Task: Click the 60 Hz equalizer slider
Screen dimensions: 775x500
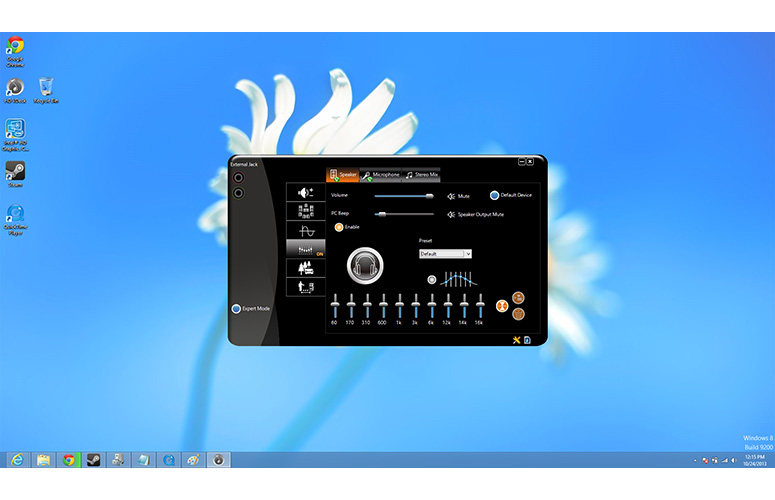Action: click(335, 306)
